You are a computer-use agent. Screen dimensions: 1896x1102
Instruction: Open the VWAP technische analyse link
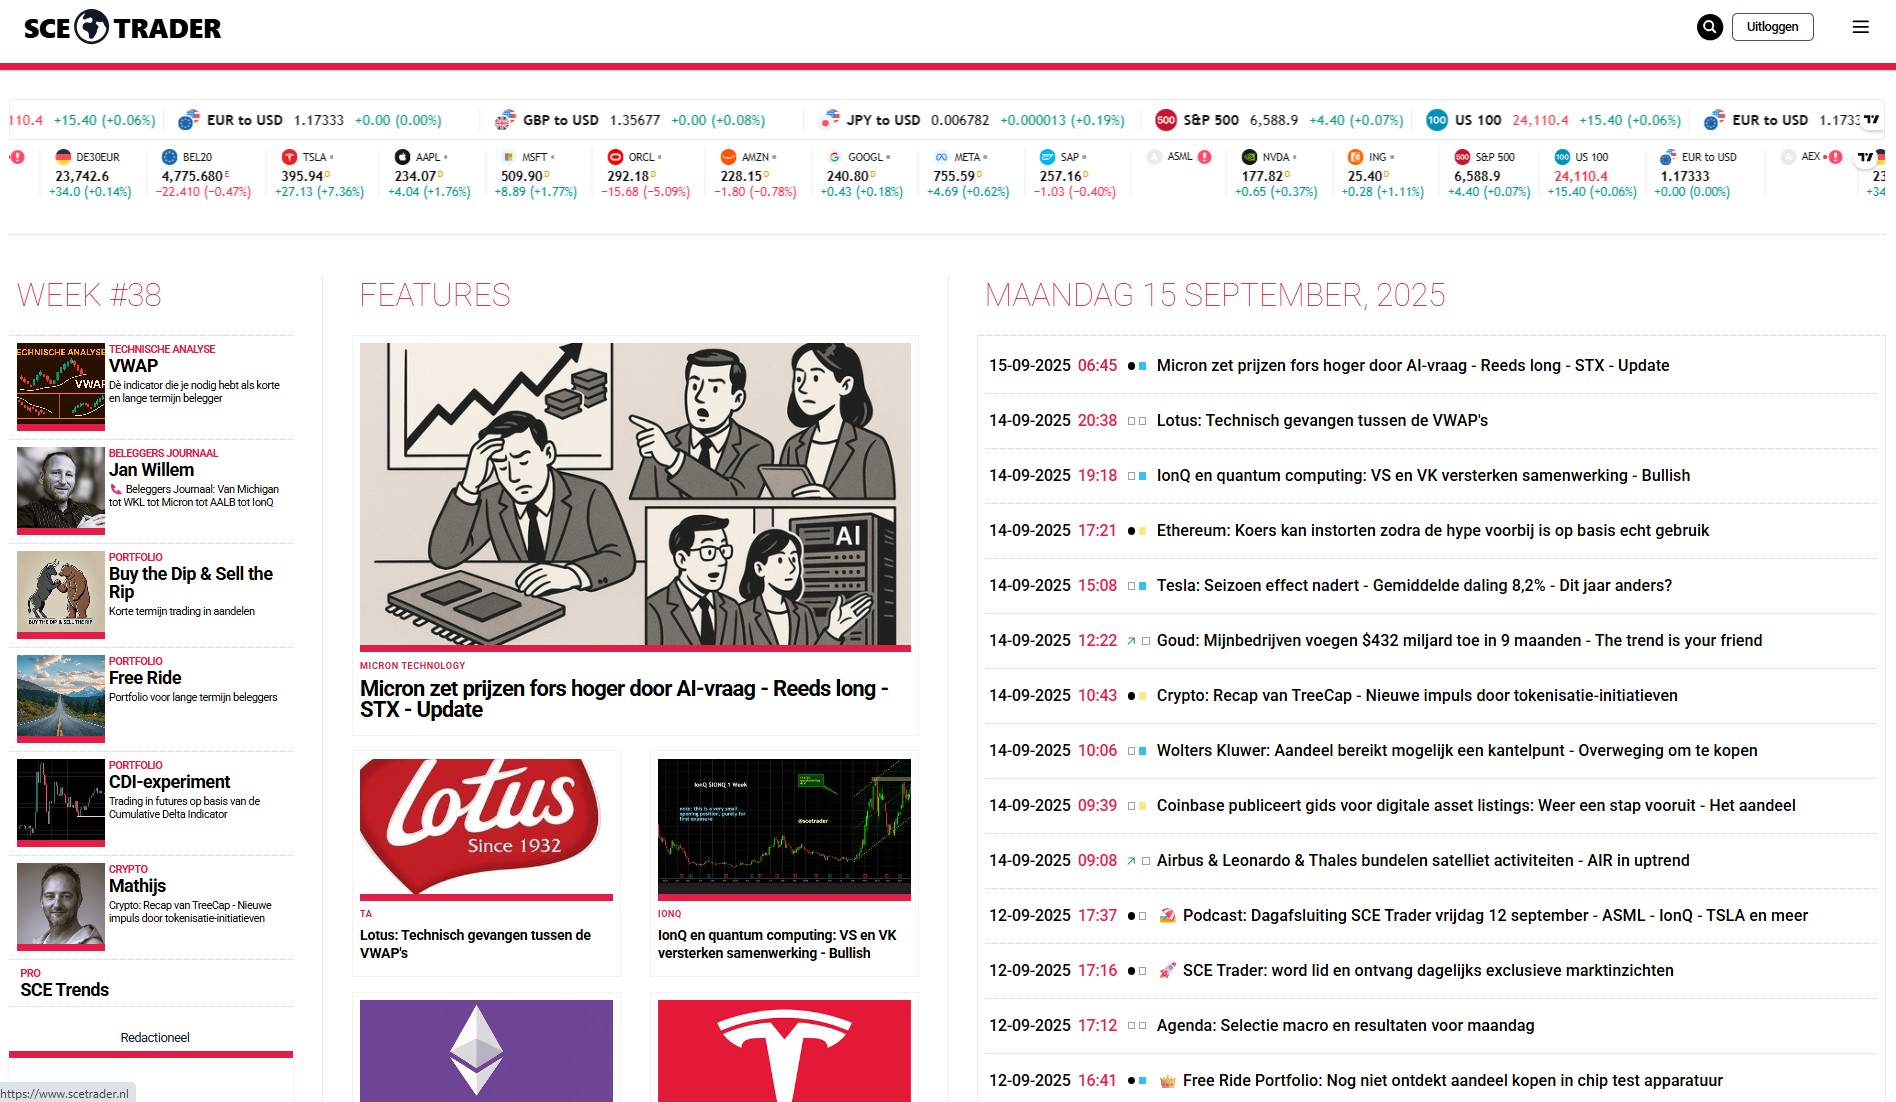pos(134,366)
